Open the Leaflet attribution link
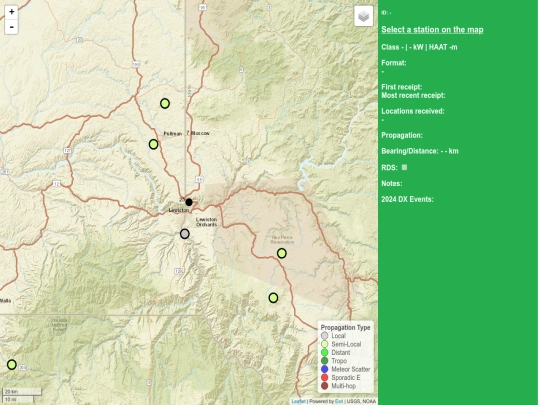The image size is (540, 405). point(298,402)
